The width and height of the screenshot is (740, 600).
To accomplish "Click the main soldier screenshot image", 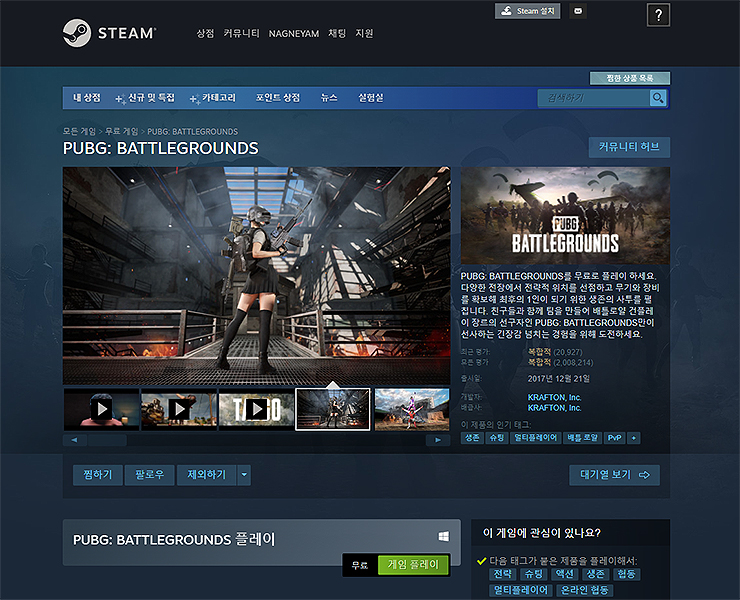I will (x=257, y=276).
